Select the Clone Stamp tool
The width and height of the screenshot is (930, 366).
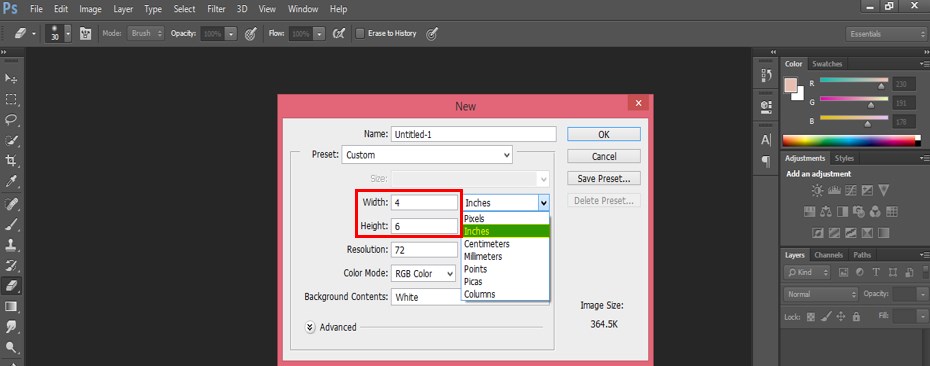click(11, 245)
